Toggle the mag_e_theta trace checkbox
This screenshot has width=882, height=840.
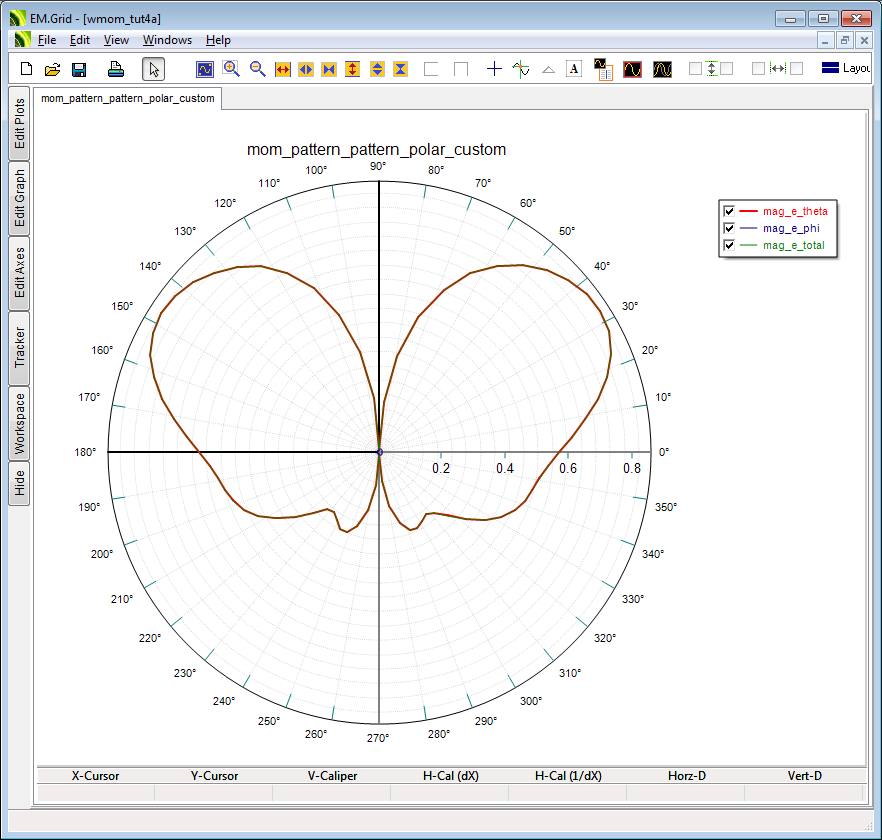(729, 211)
